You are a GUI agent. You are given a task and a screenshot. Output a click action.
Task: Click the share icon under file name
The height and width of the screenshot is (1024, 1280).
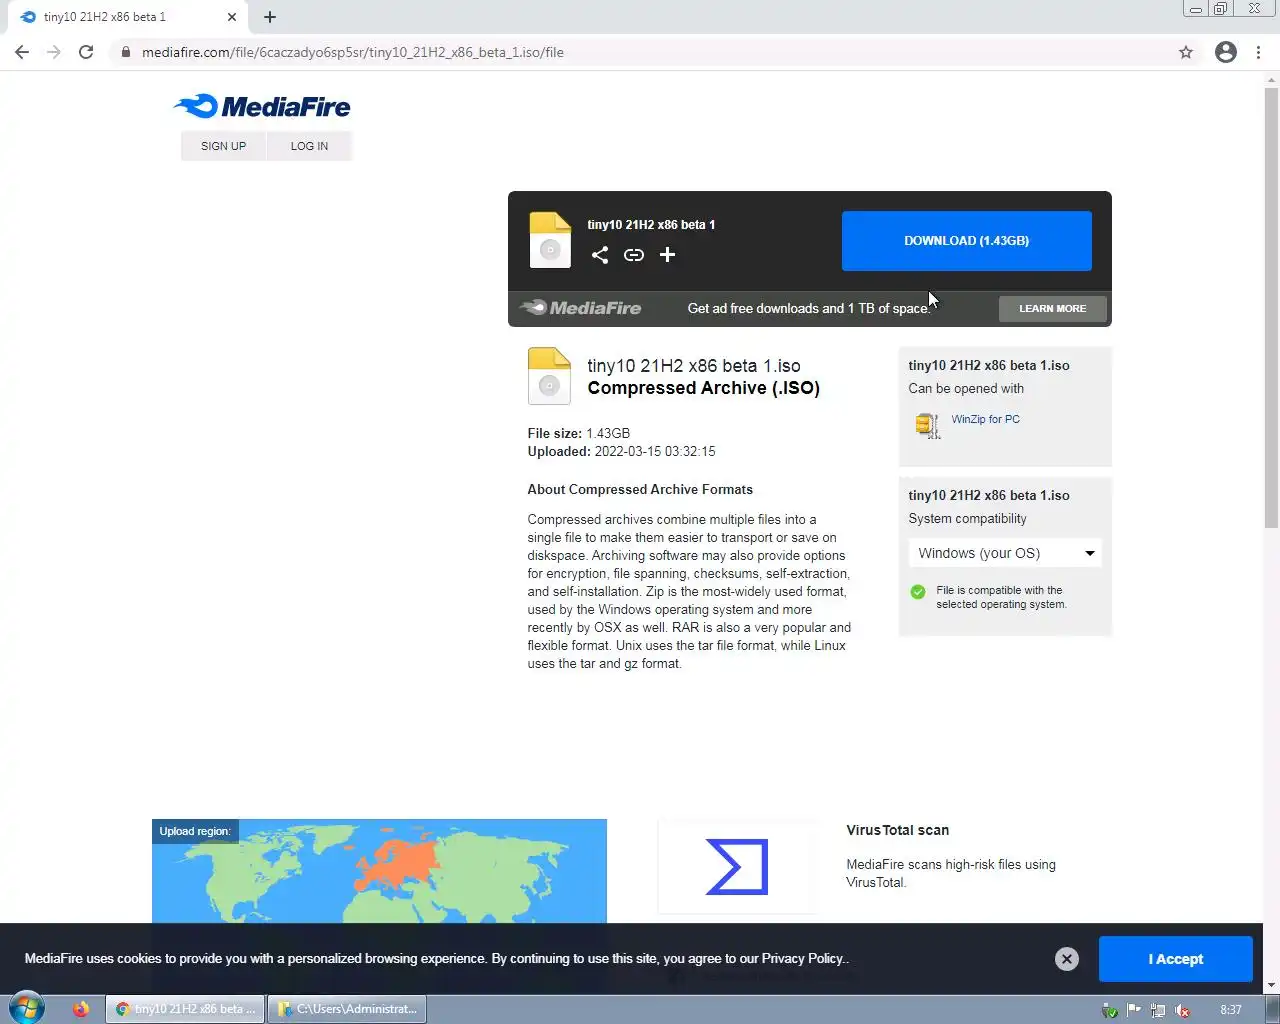click(x=600, y=255)
